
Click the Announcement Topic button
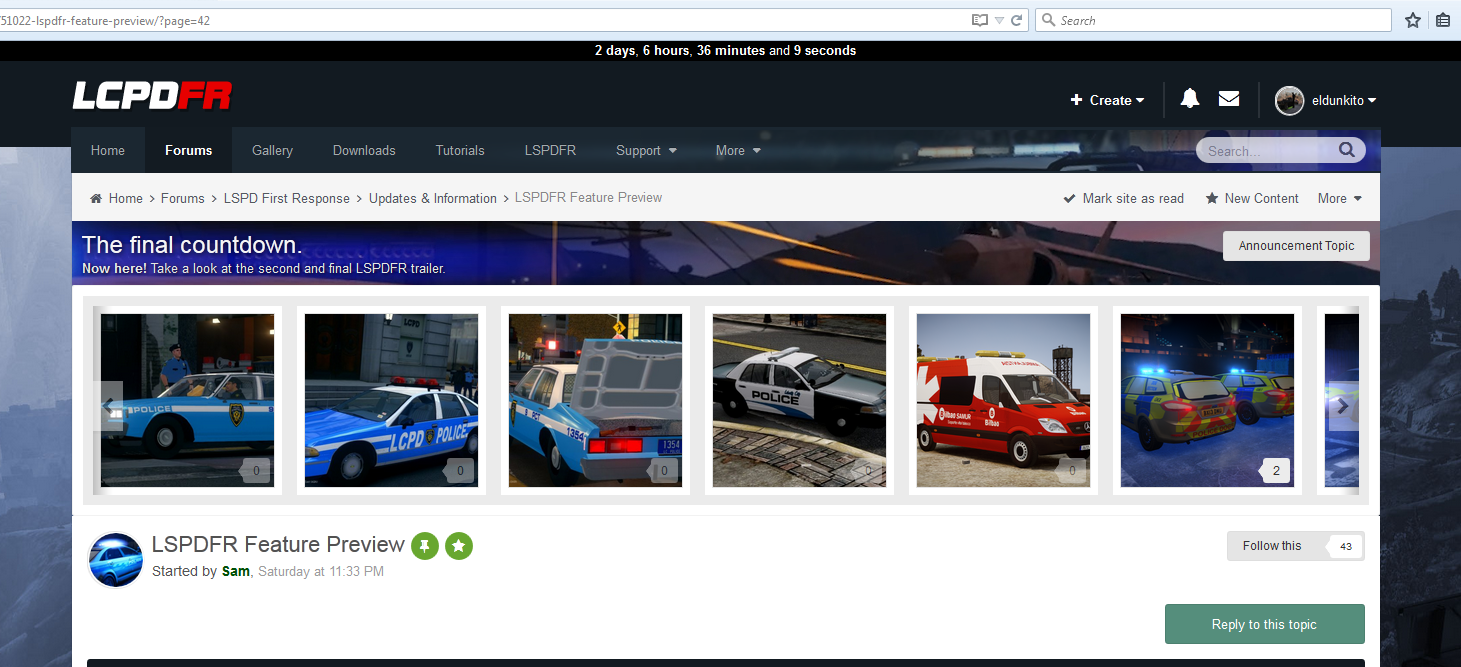pos(1296,246)
